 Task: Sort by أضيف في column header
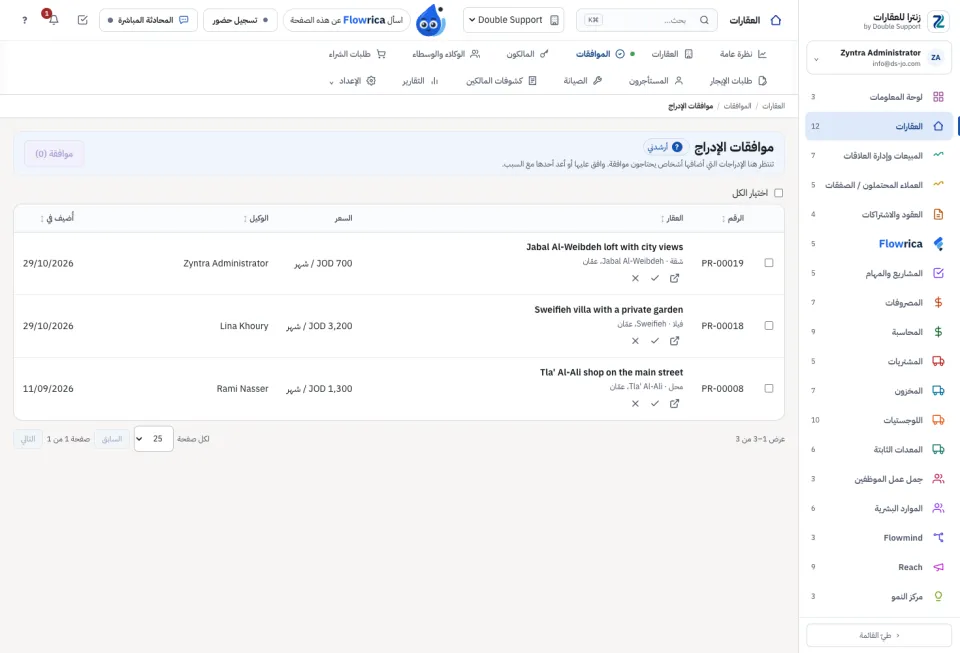[57, 218]
